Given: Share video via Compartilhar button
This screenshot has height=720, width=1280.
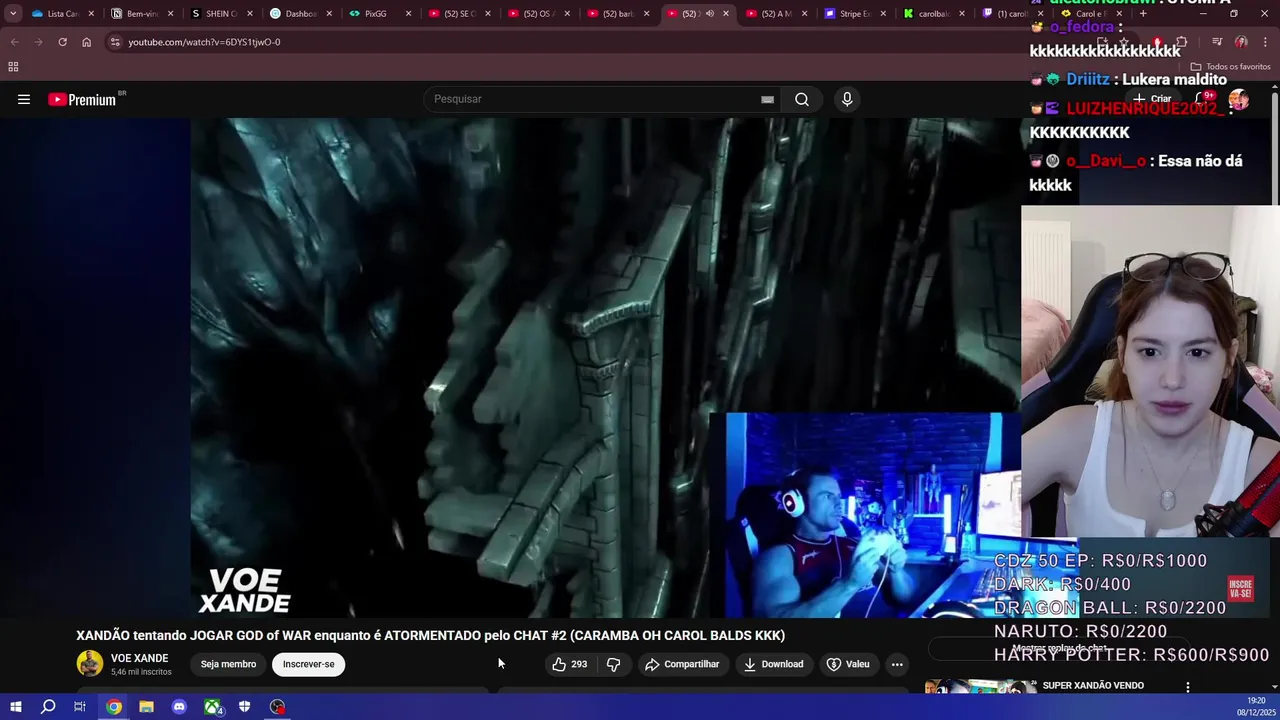Looking at the screenshot, I should point(682,664).
